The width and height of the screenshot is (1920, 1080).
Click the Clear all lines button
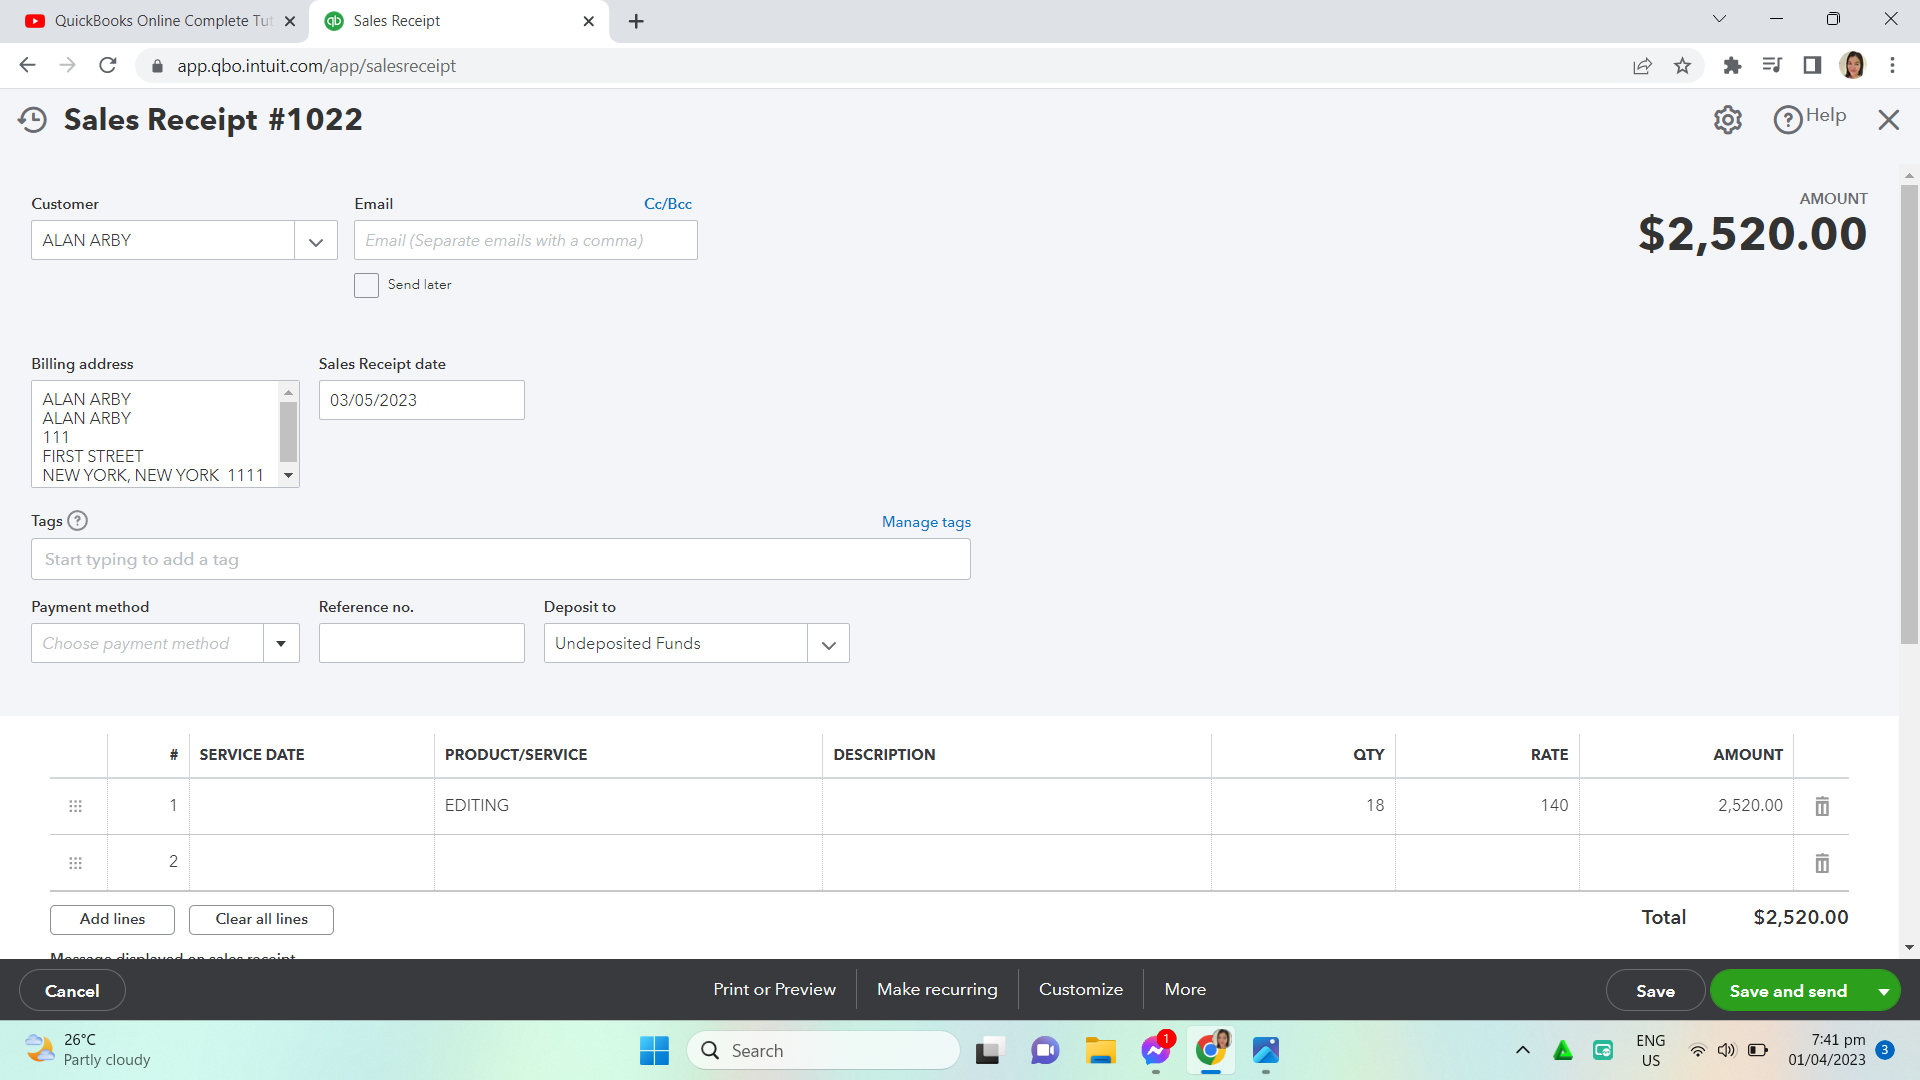point(261,919)
